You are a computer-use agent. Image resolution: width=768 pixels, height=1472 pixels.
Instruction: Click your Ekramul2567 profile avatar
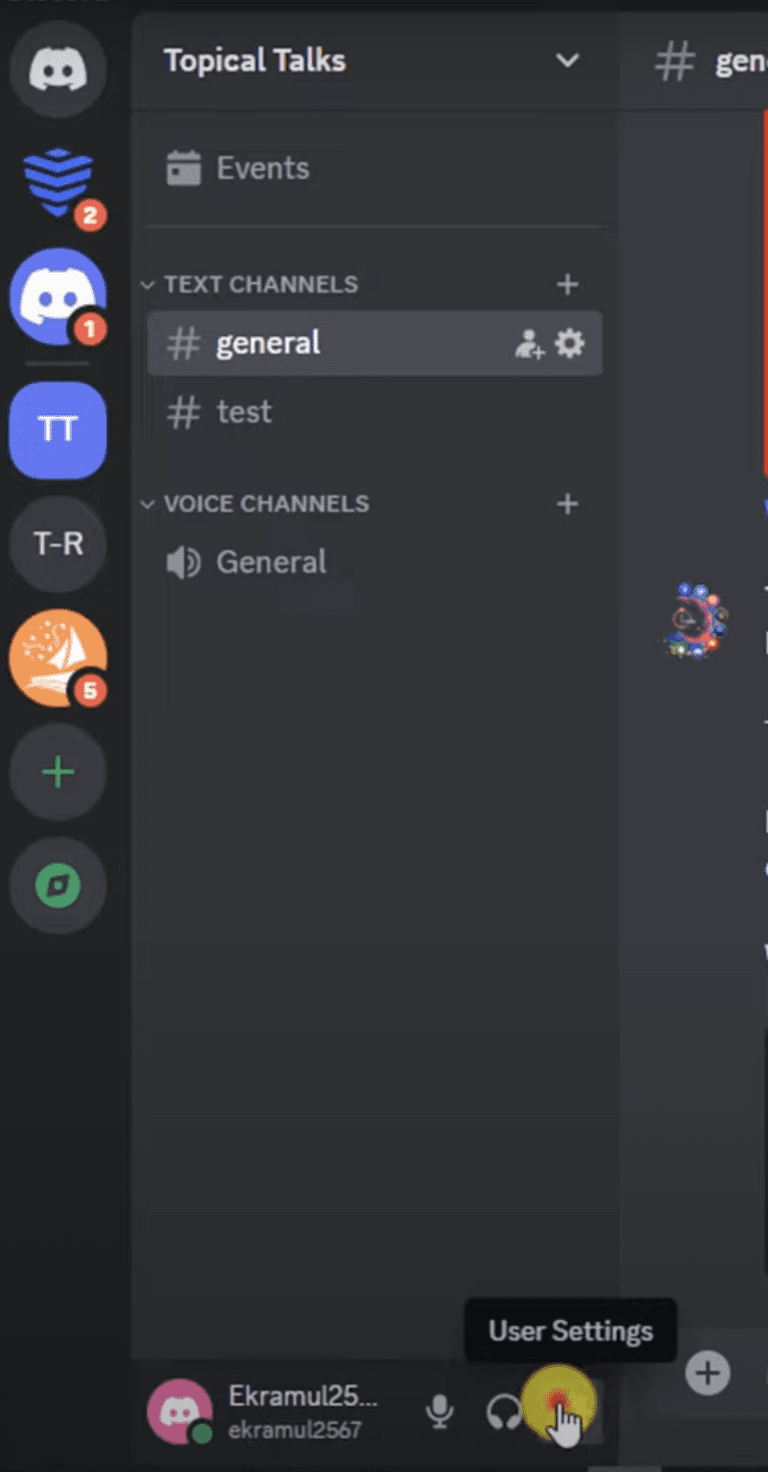(x=180, y=1410)
